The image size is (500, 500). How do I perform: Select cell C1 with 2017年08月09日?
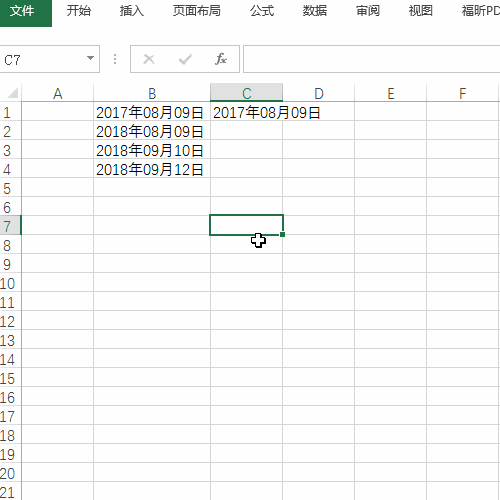(247, 112)
